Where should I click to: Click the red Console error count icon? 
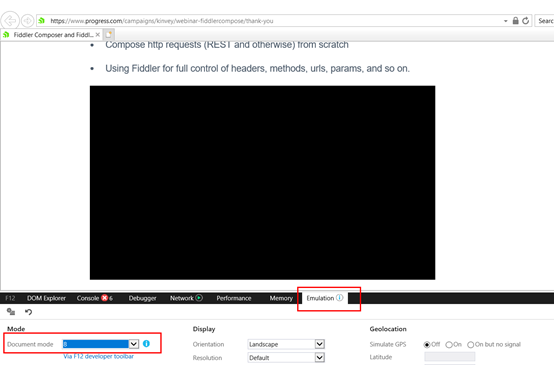click(x=105, y=298)
